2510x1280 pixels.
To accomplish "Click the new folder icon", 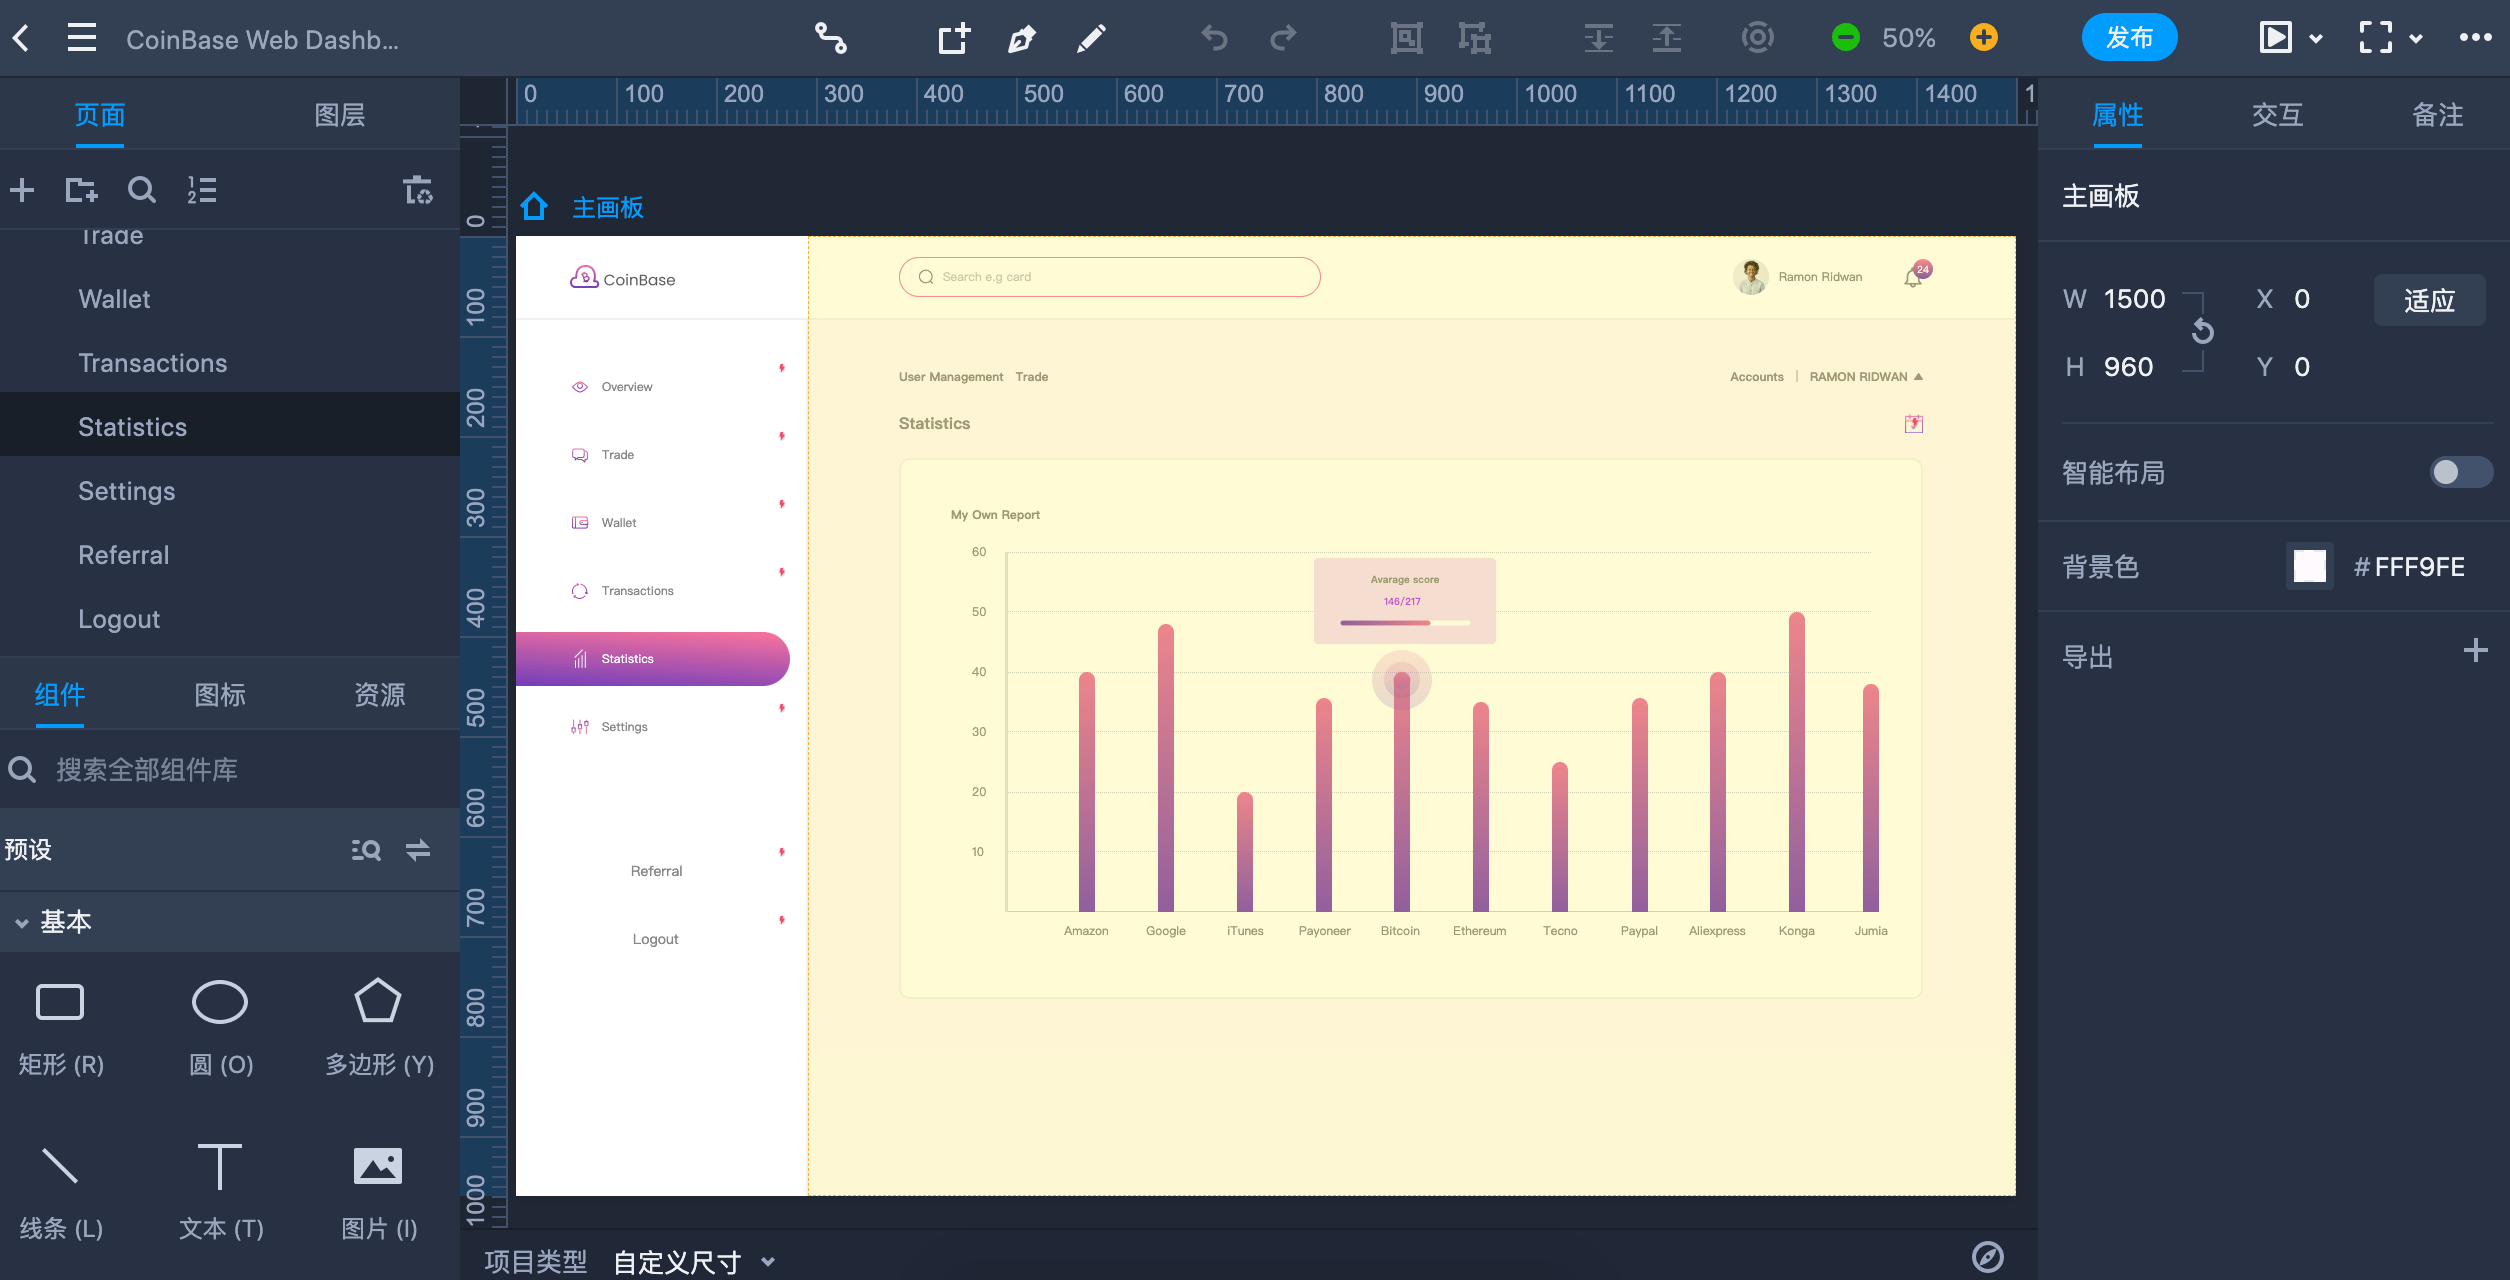I will (x=81, y=190).
